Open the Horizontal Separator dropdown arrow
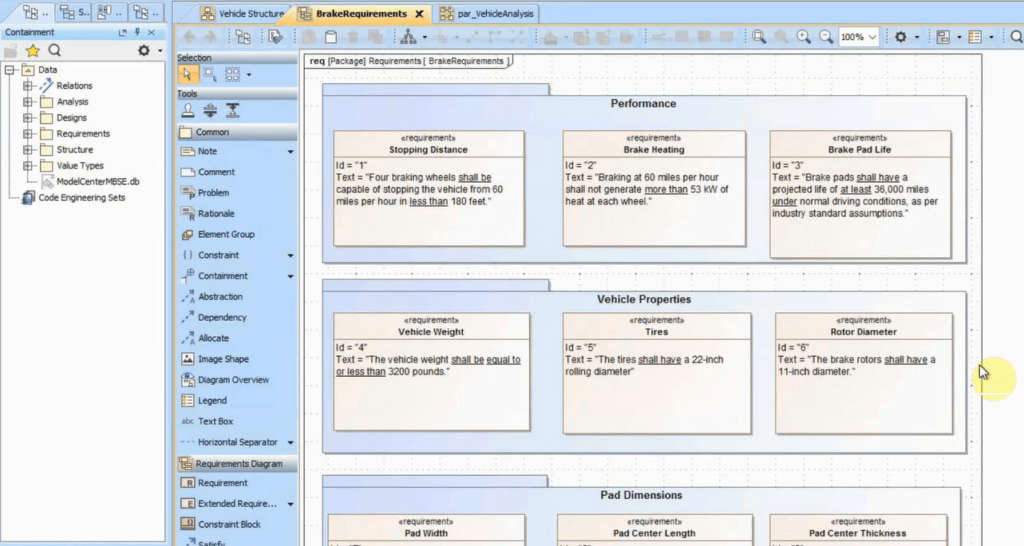This screenshot has width=1024, height=546. click(x=291, y=442)
